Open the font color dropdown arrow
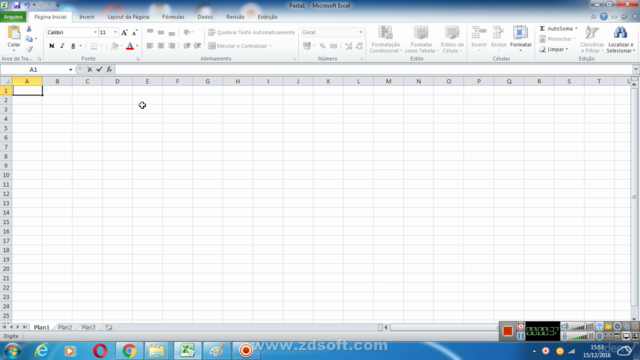This screenshot has height=360, width=640. point(137,46)
